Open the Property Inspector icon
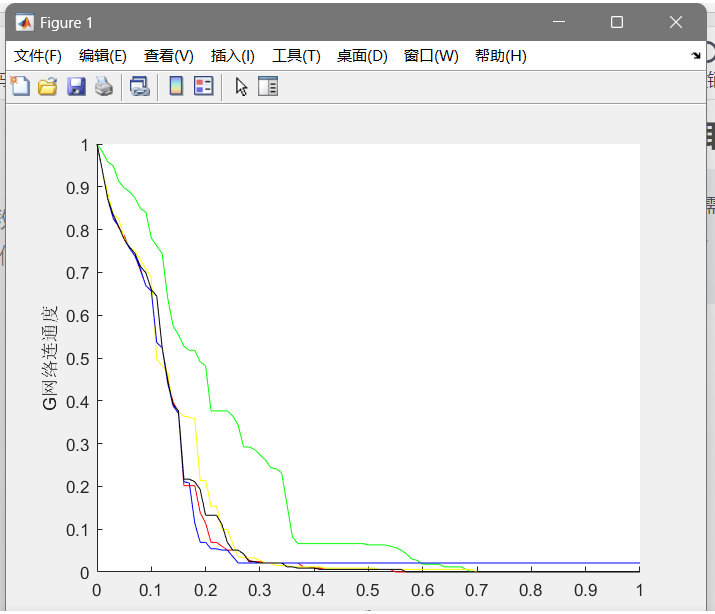Screen dimensions: 715x614 268,86
